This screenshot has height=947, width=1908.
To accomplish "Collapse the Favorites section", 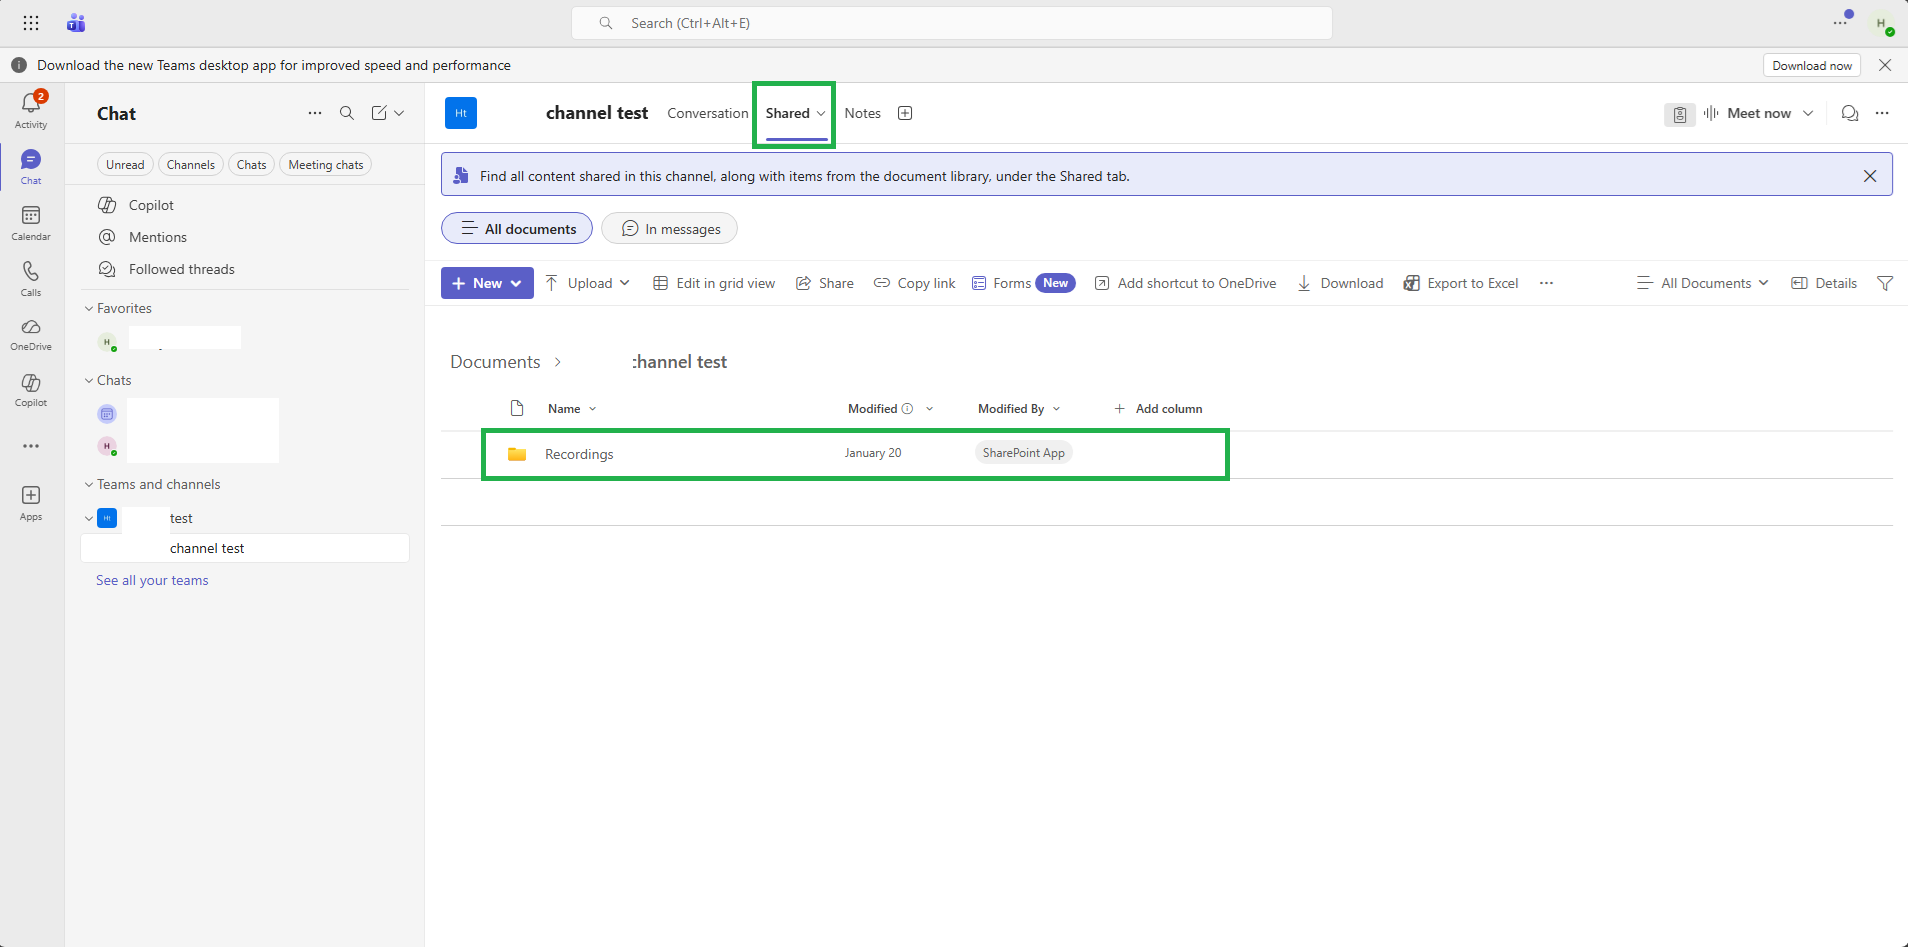I will 89,309.
